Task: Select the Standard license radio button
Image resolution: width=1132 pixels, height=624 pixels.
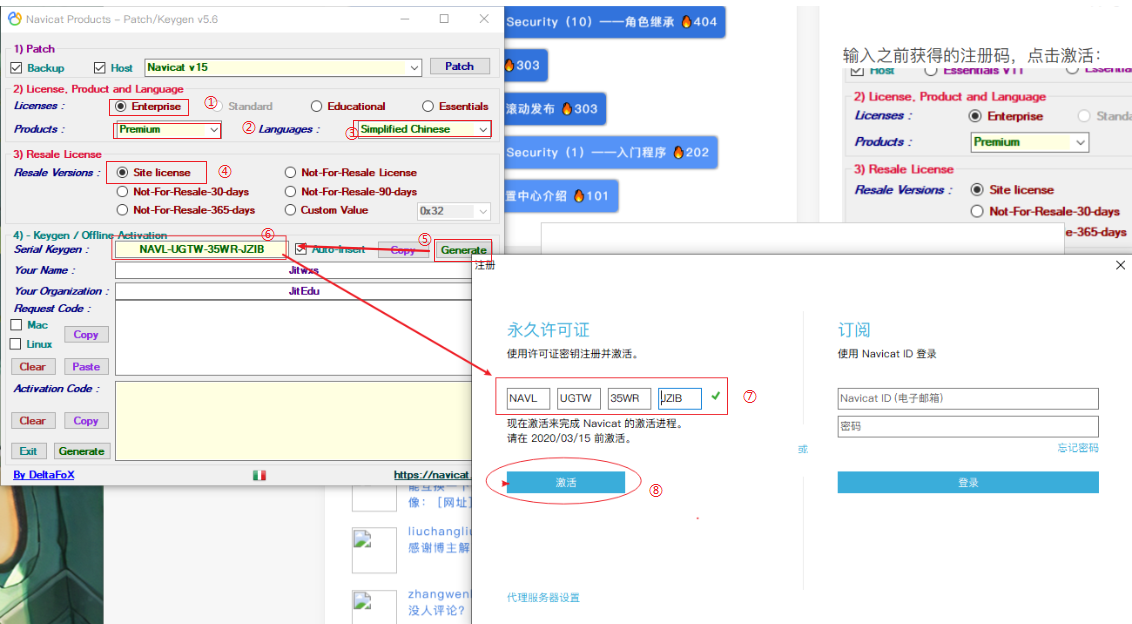Action: [x=217, y=106]
